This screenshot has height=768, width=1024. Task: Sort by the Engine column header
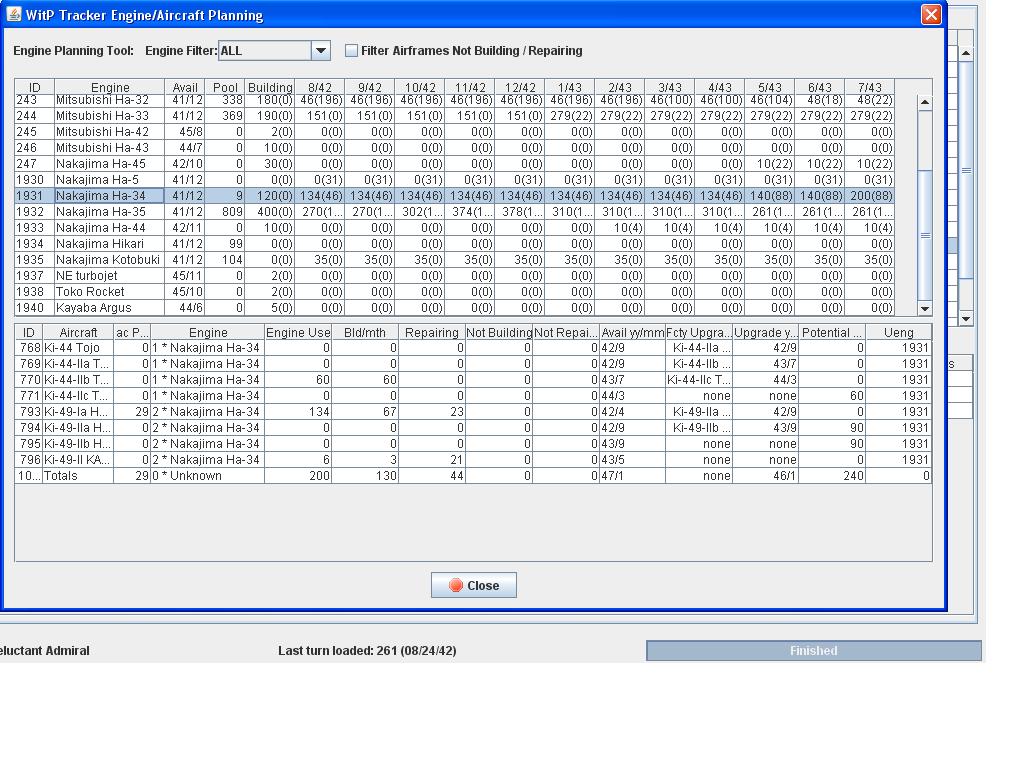(x=110, y=87)
